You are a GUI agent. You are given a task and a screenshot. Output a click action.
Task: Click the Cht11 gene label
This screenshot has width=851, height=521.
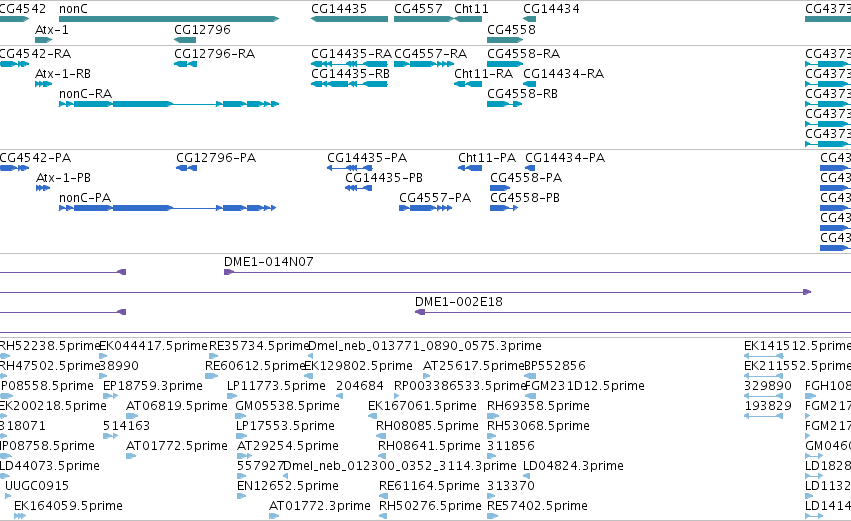471,9
